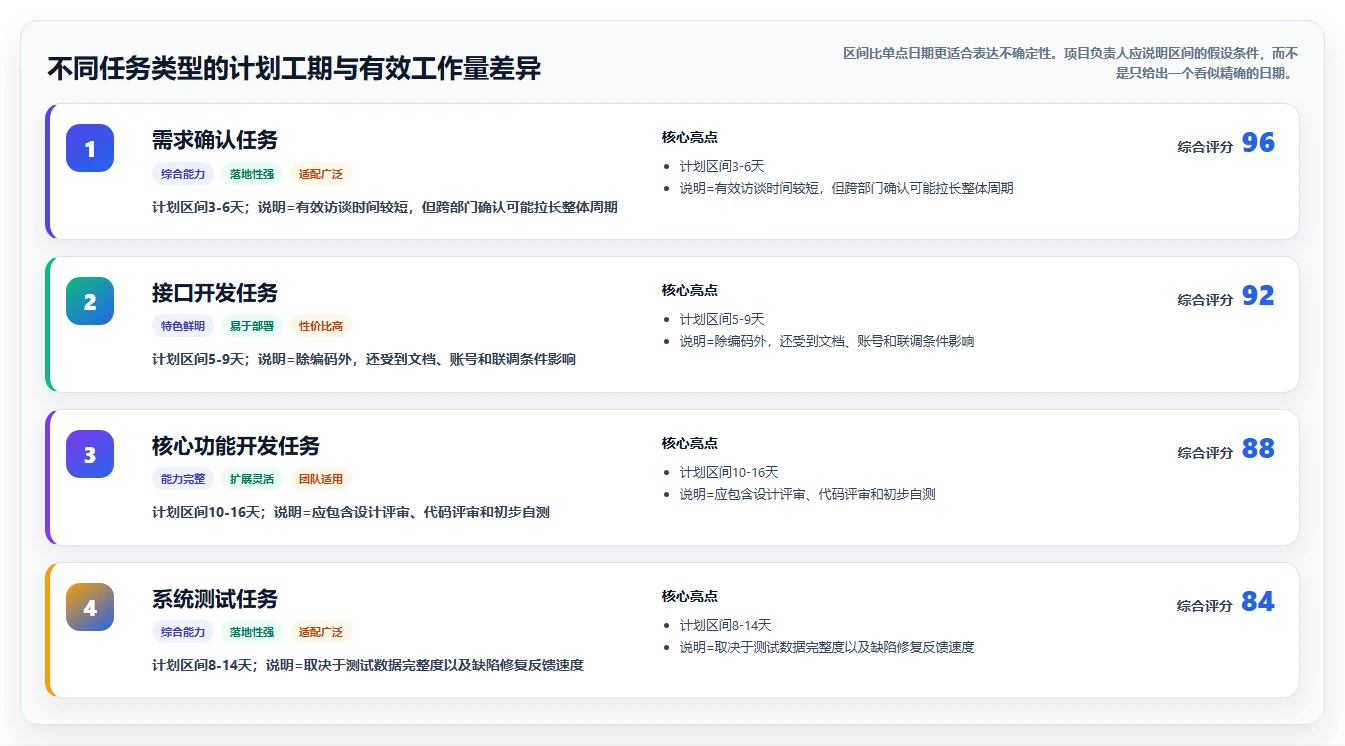Click the number 4 badge of 系统测试任务

90,607
